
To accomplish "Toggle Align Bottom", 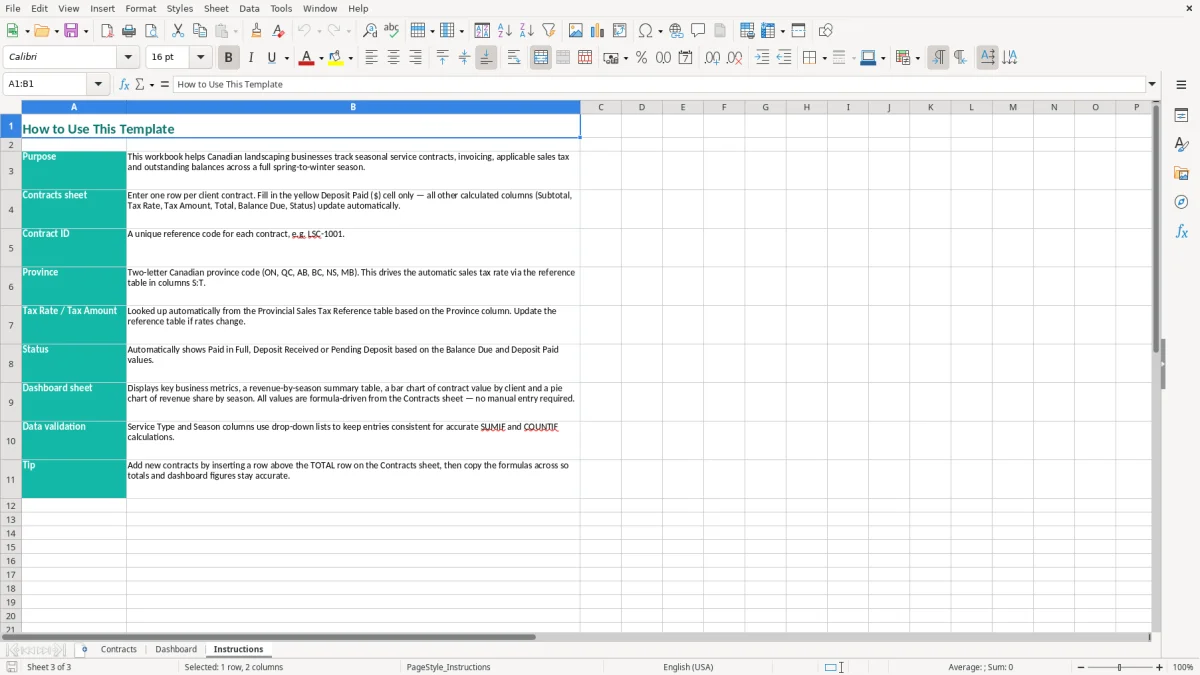I will tap(486, 58).
